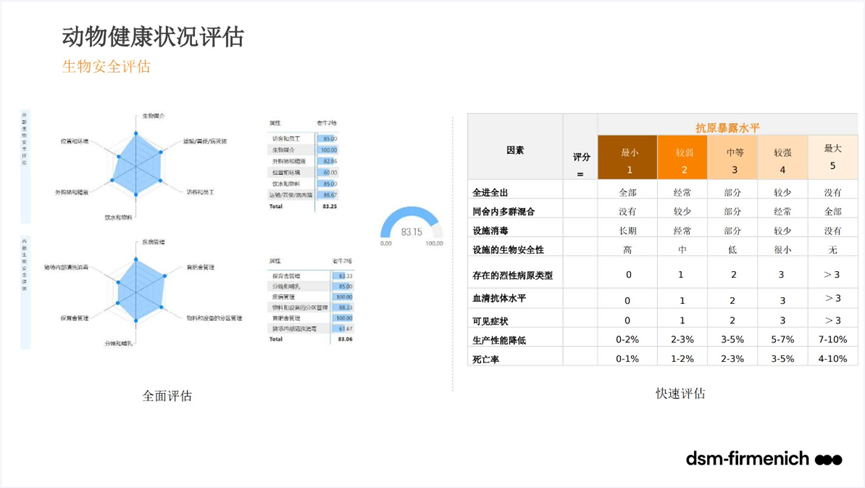Click 2 in the 可见症状 row
The width and height of the screenshot is (865, 488).
point(733,320)
